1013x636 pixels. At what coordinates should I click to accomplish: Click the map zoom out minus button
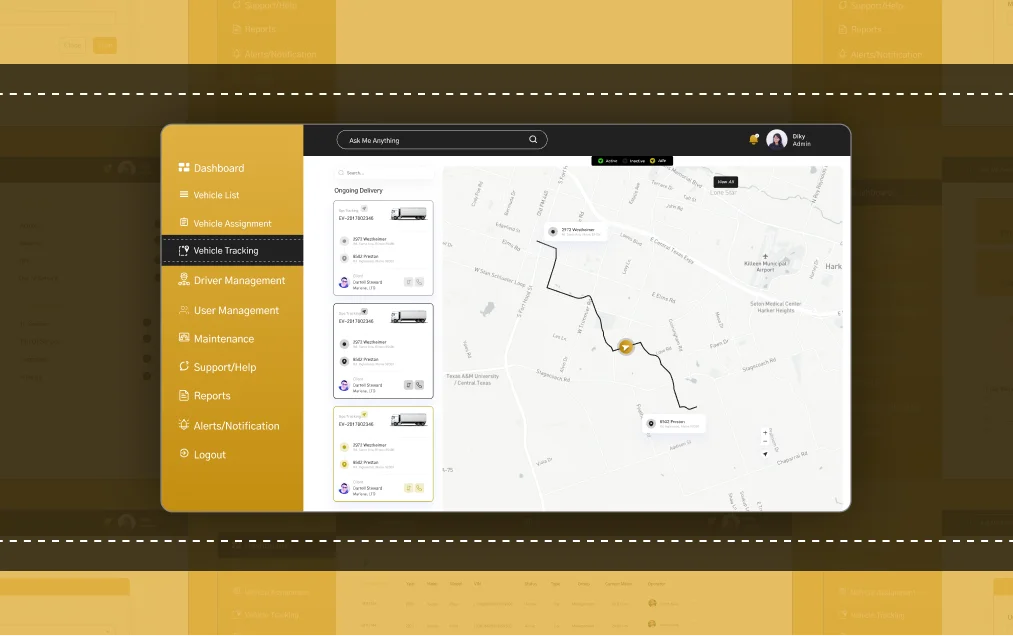pos(765,442)
